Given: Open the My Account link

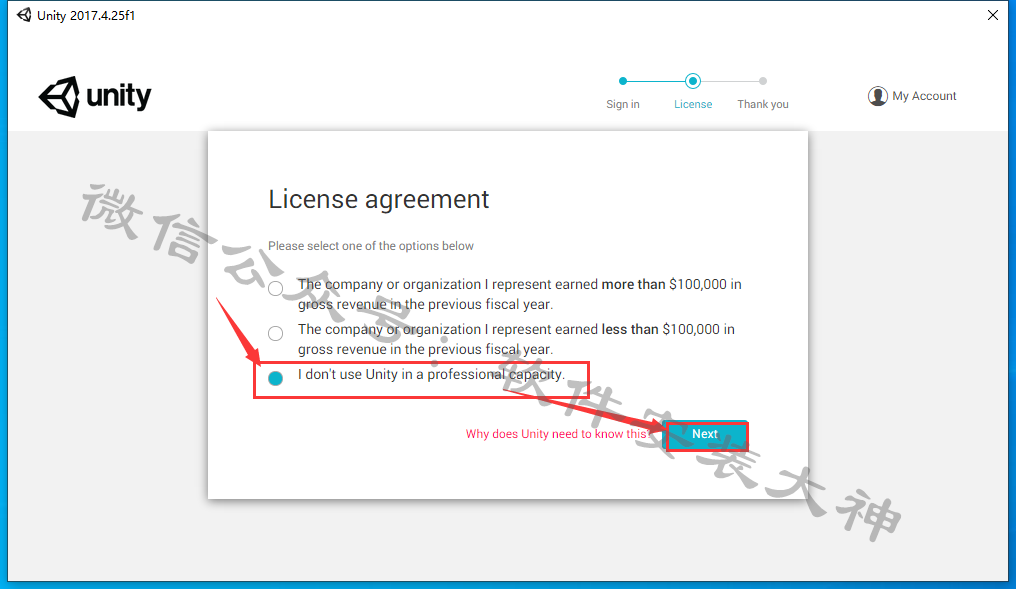Looking at the screenshot, I should pyautogui.click(x=924, y=96).
